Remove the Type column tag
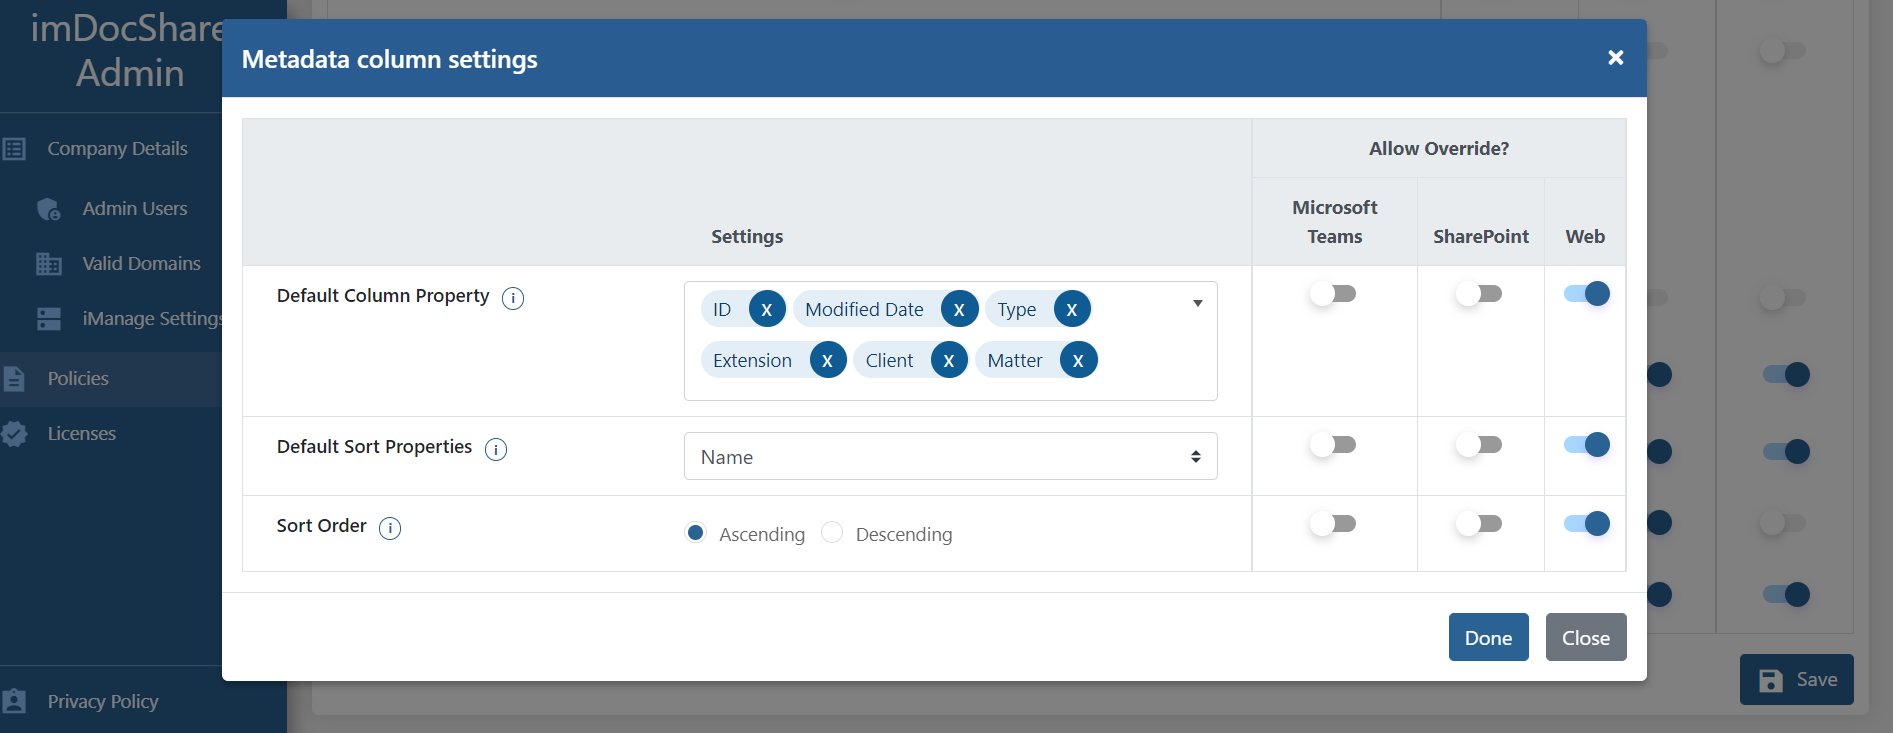Screen dimensions: 1893x733 pyautogui.click(x=1072, y=310)
